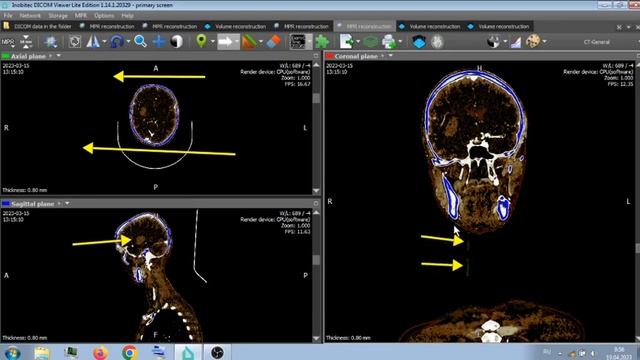Viewport: 640px width, 360px height.
Task: Maximize the Axial plane view panel
Action: (x=316, y=56)
